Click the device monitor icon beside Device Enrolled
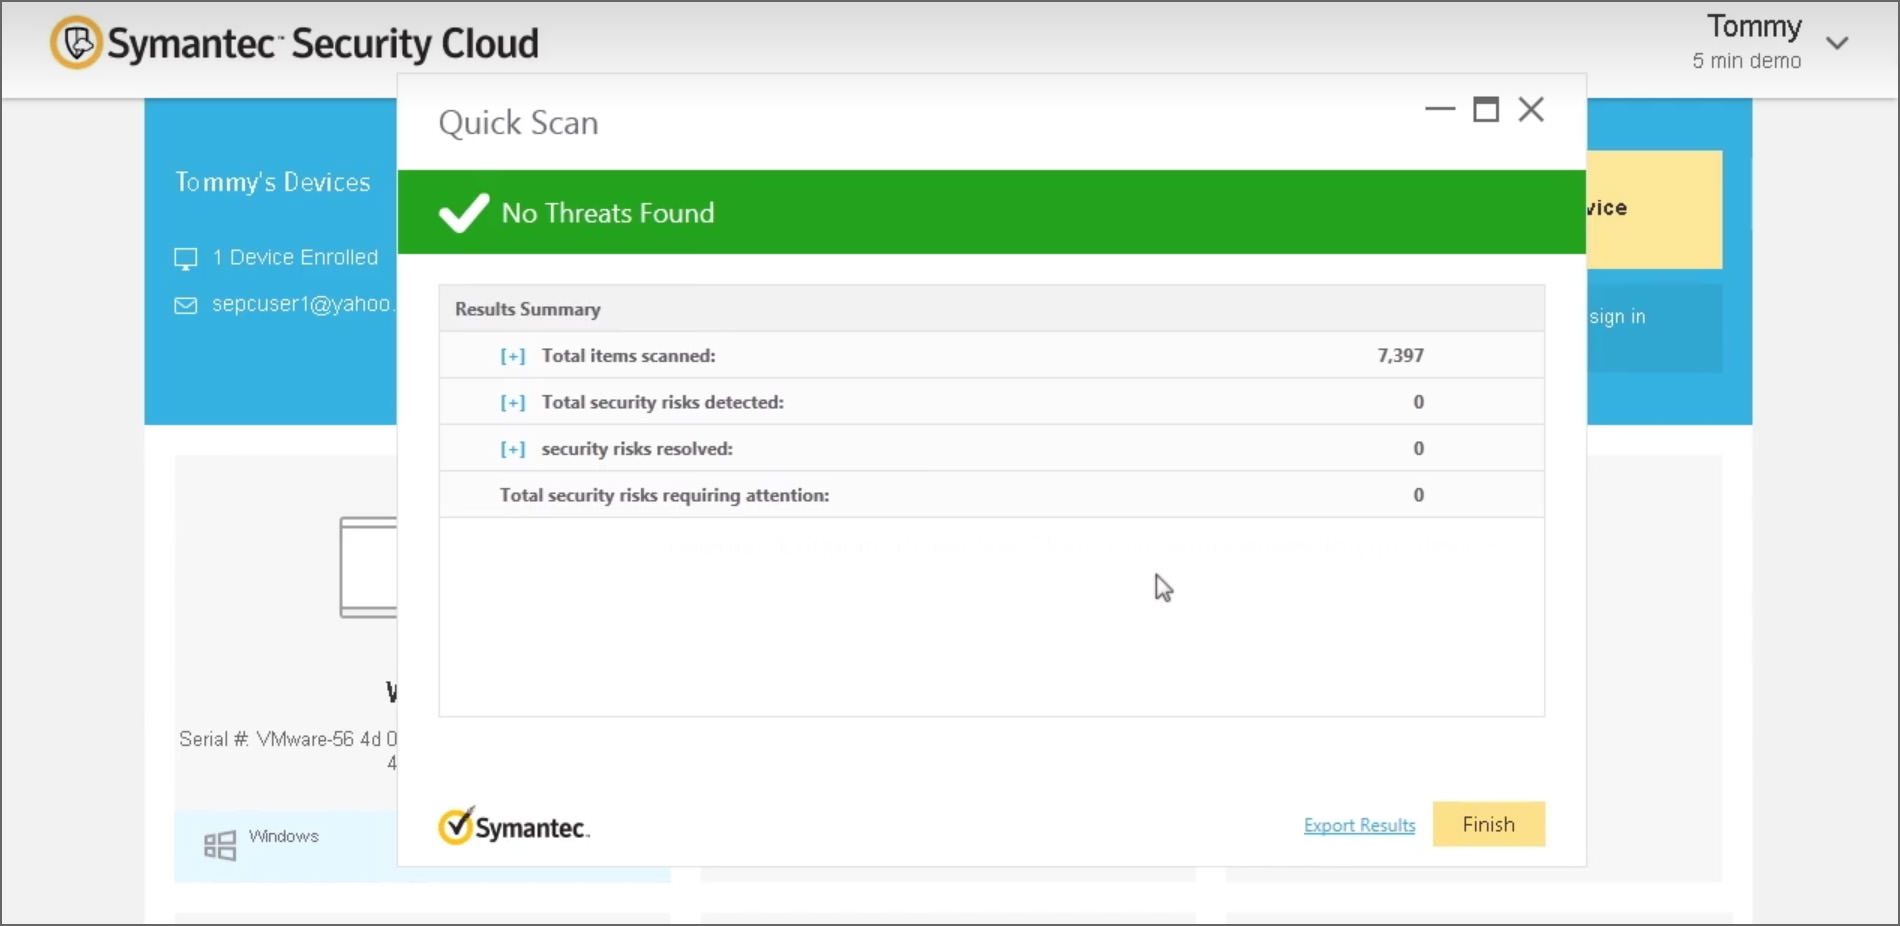Viewport: 1900px width, 926px height. tap(186, 259)
